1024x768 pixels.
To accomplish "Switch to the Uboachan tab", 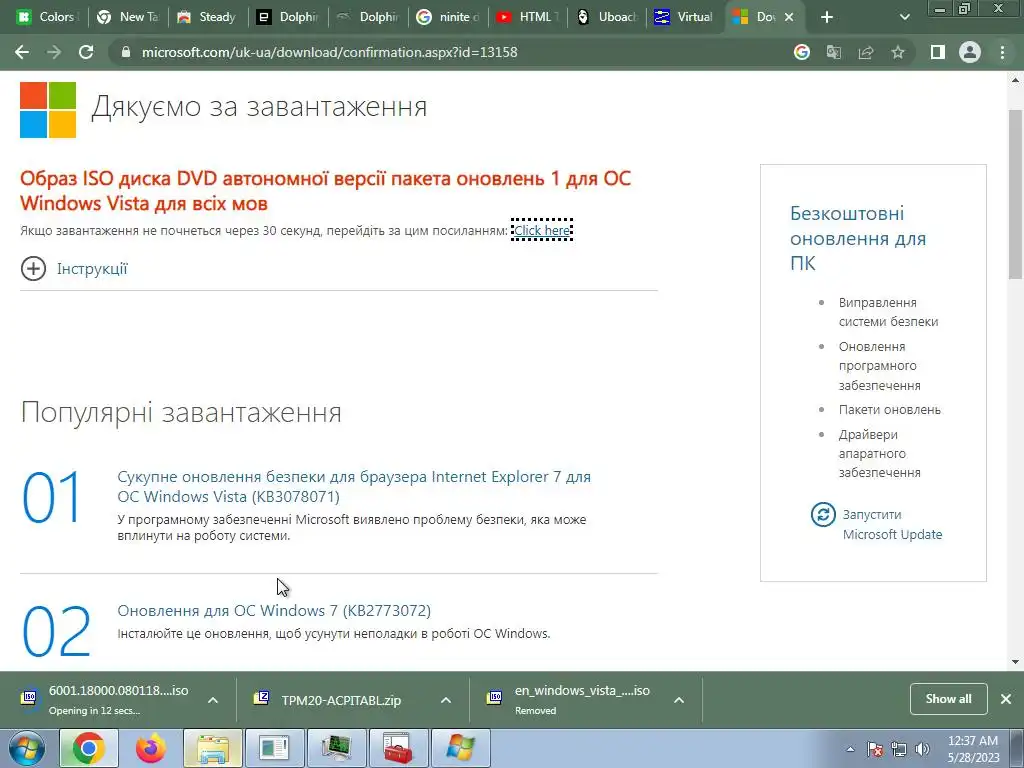I will coord(608,17).
